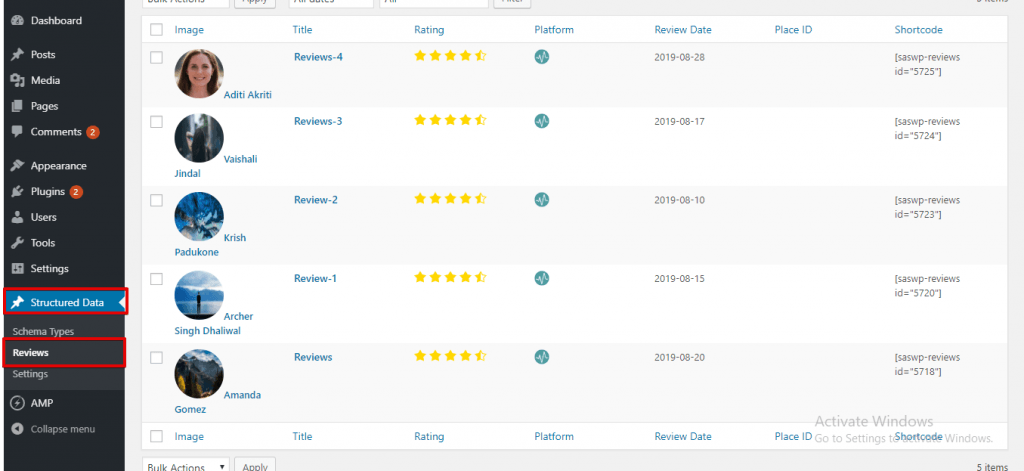Sort table by Review Date column header
Screen dimensions: 1024x471
(683, 29)
